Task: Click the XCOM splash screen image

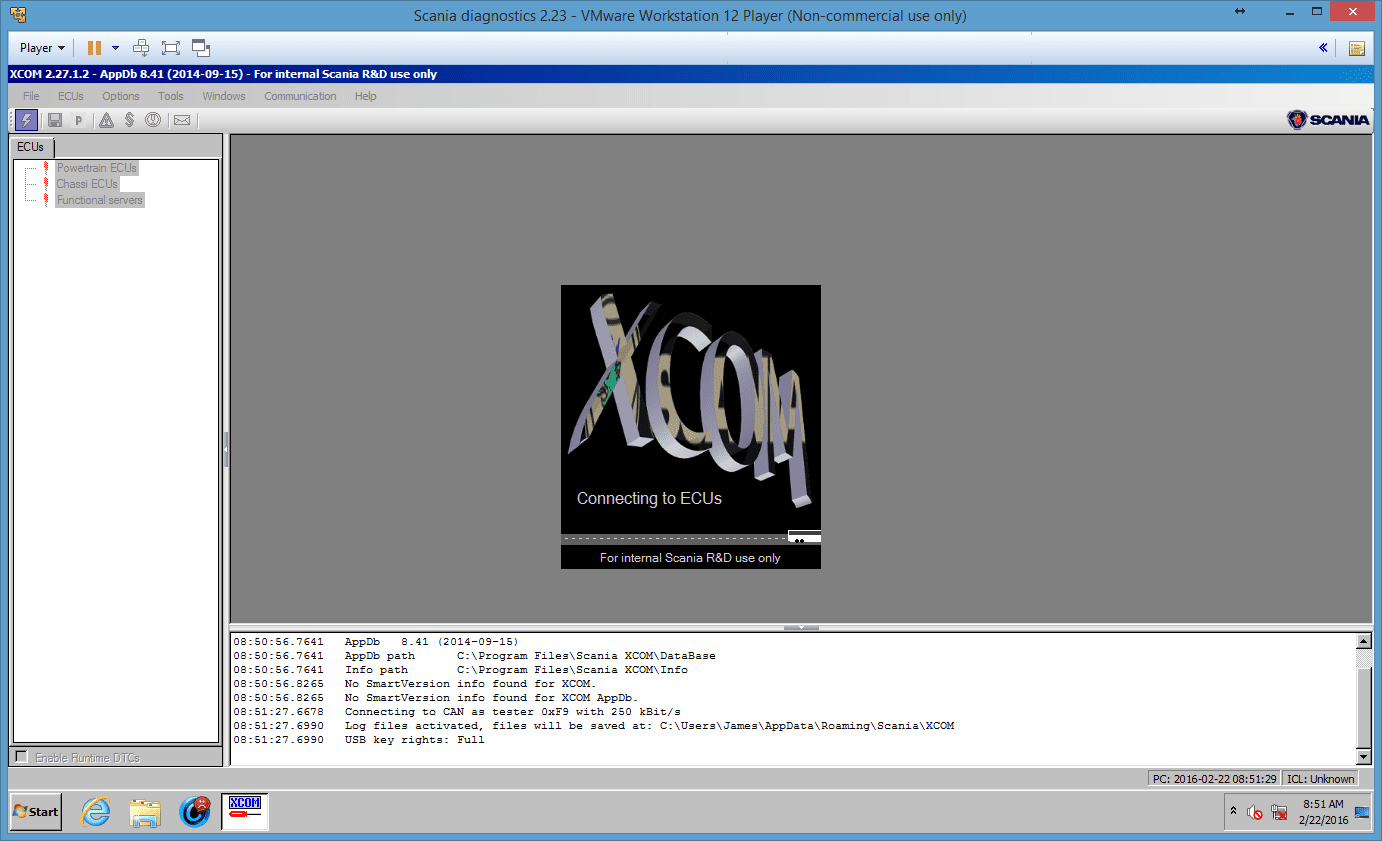Action: point(691,427)
